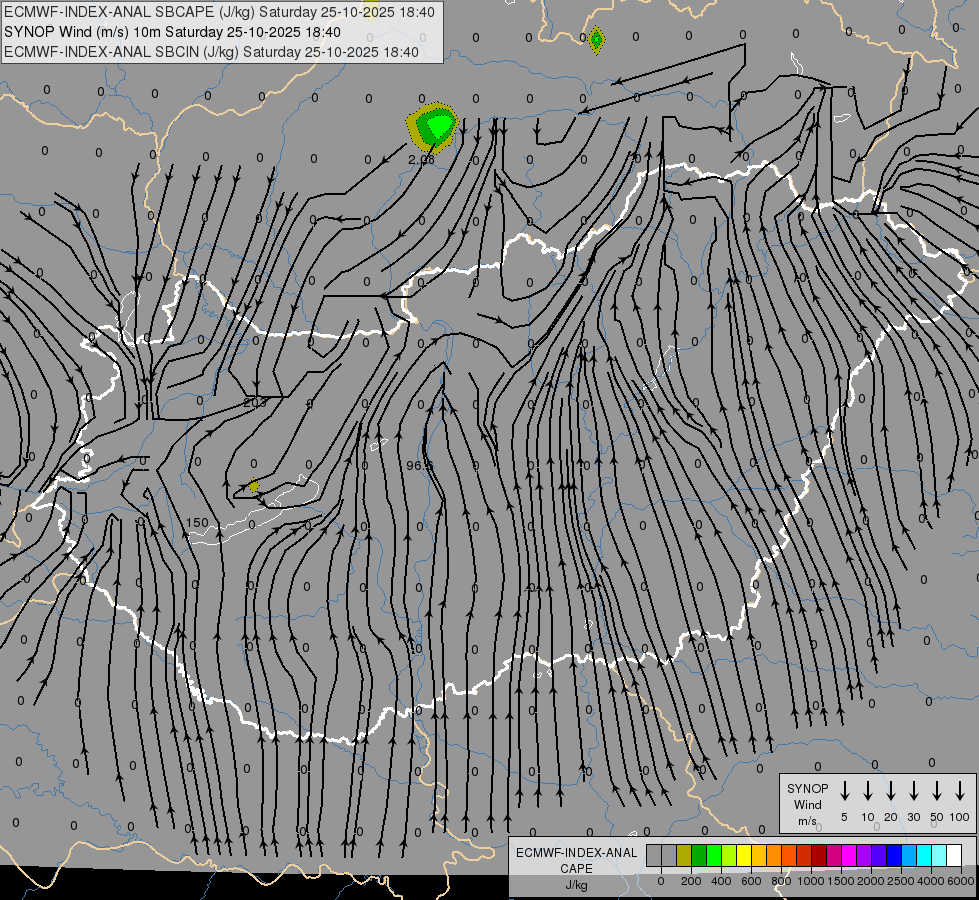Click the 30 m/s wind arrow in legend

[x=913, y=791]
